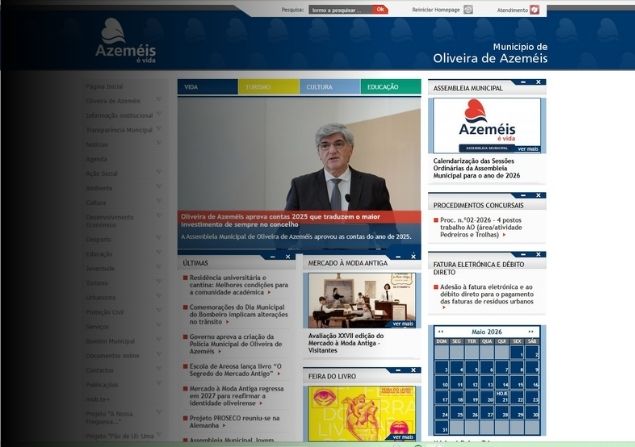Expand the Ambiente sidebar arrow
The width and height of the screenshot is (635, 447).
(x=159, y=187)
